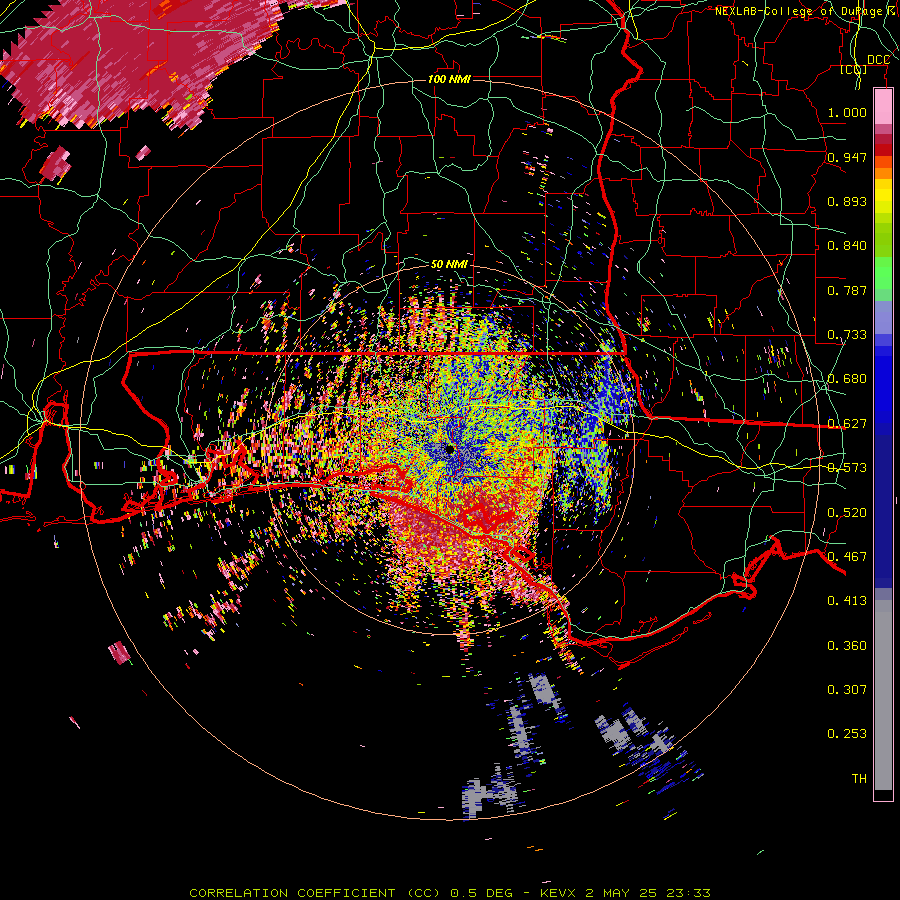Click the bright green segment of the color bar

click(x=883, y=273)
